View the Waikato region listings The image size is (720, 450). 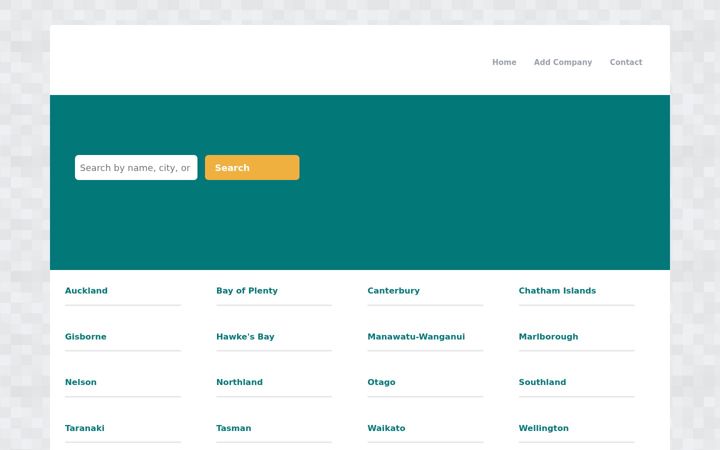(x=386, y=428)
